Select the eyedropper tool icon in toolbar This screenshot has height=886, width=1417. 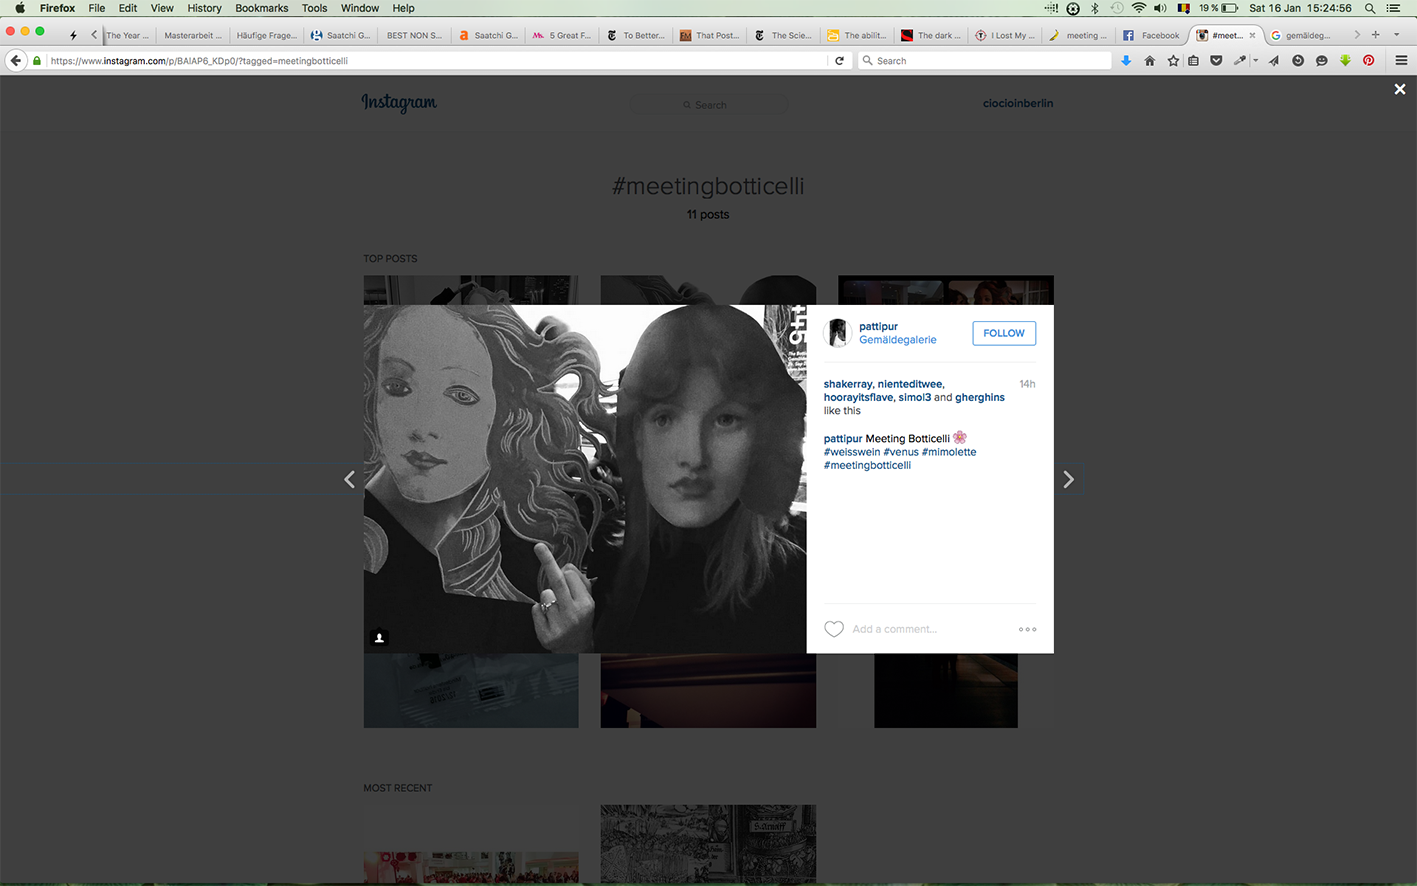pyautogui.click(x=1240, y=61)
